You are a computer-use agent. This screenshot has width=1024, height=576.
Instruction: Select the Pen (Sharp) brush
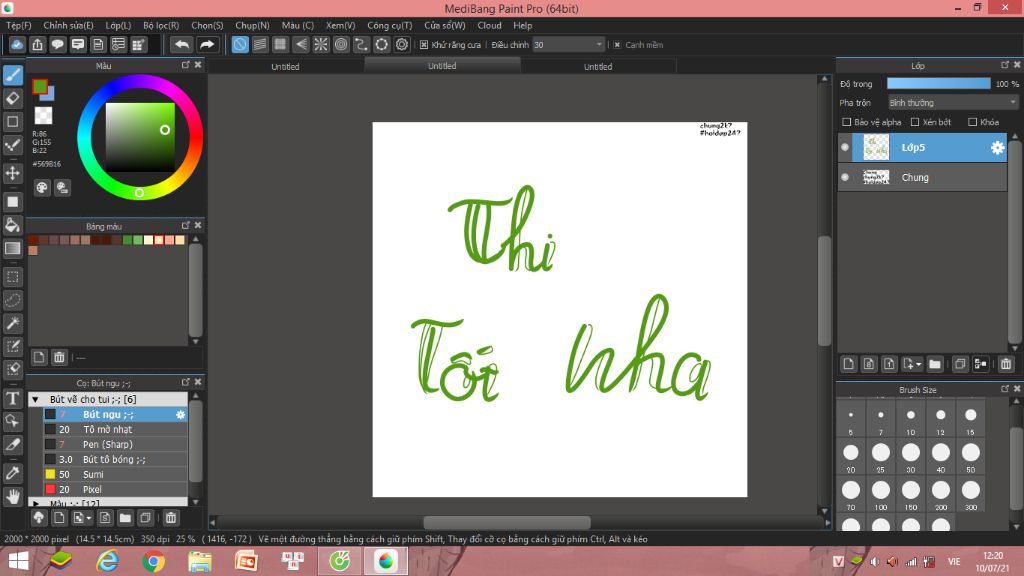click(x=115, y=444)
